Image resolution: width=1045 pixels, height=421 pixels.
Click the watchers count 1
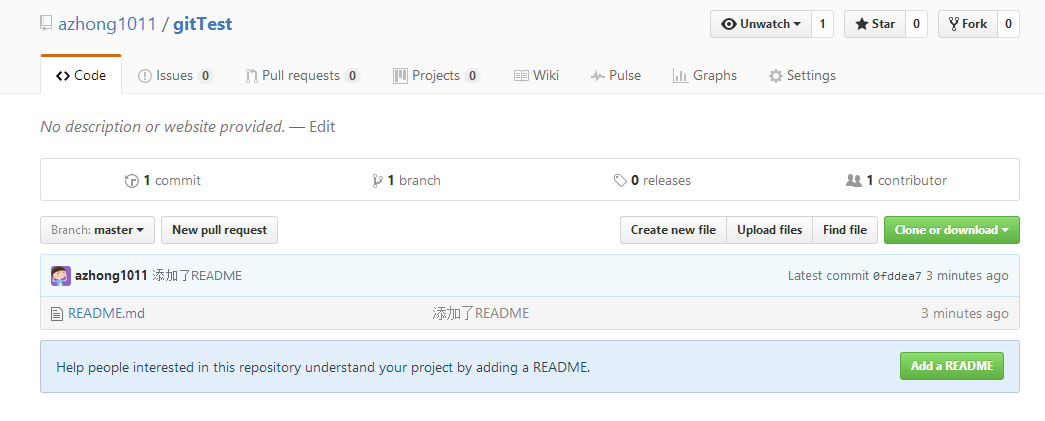tap(822, 24)
